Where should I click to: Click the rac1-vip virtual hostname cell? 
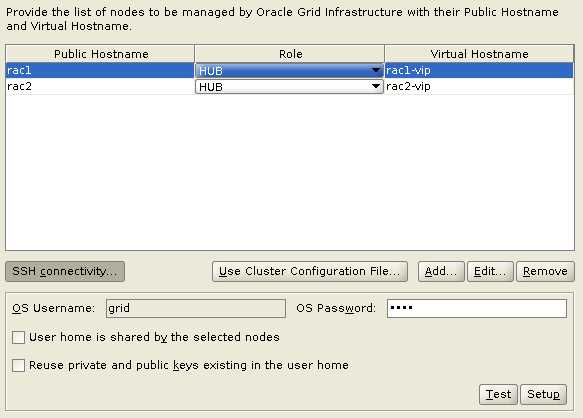[479, 70]
